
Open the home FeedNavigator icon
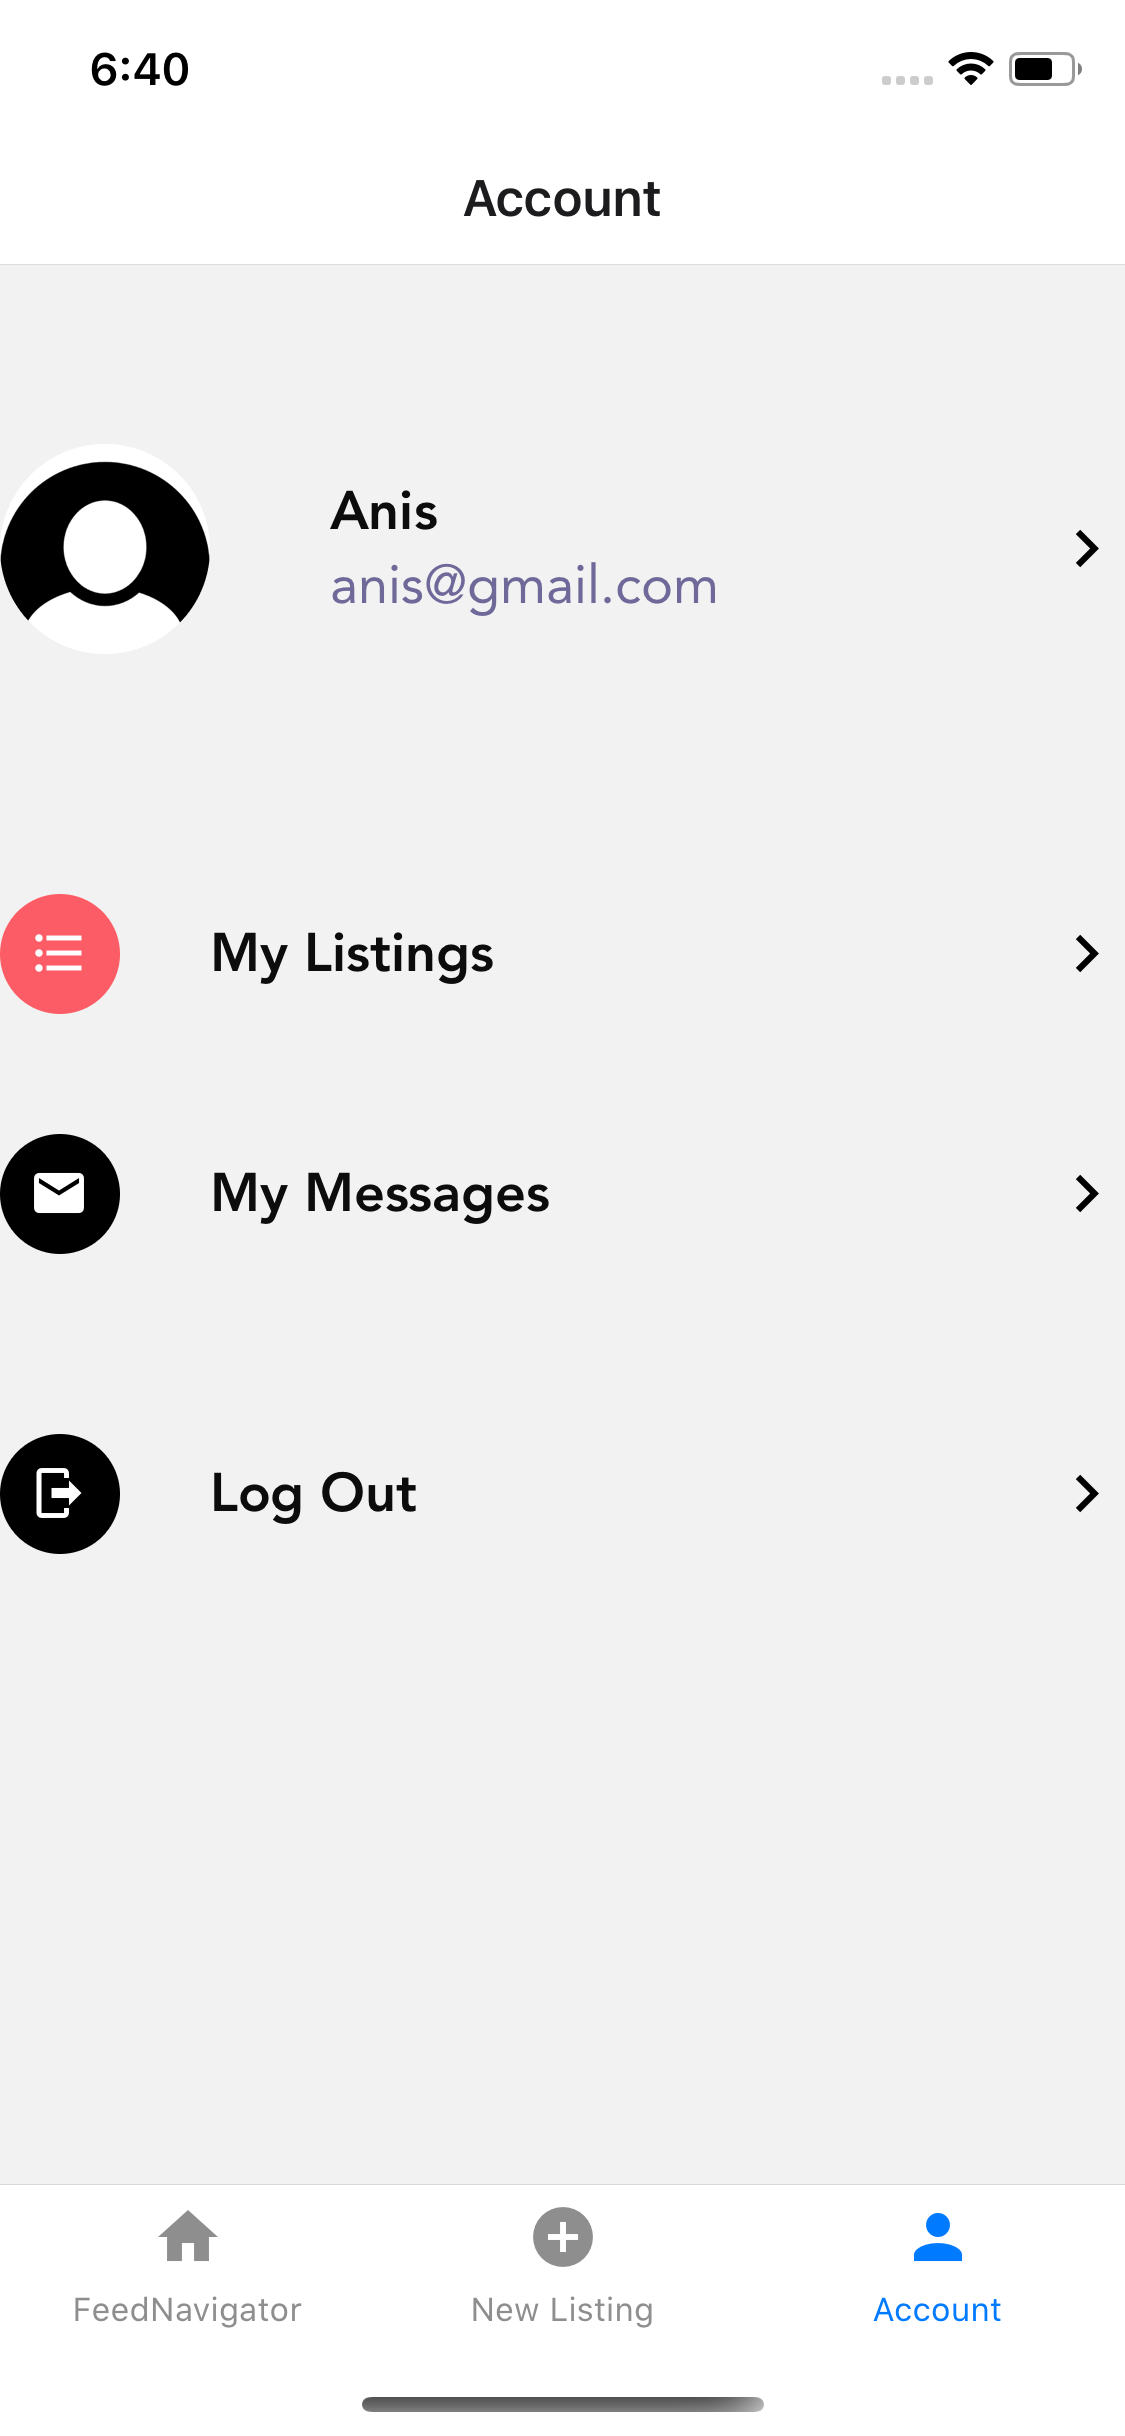[188, 2236]
